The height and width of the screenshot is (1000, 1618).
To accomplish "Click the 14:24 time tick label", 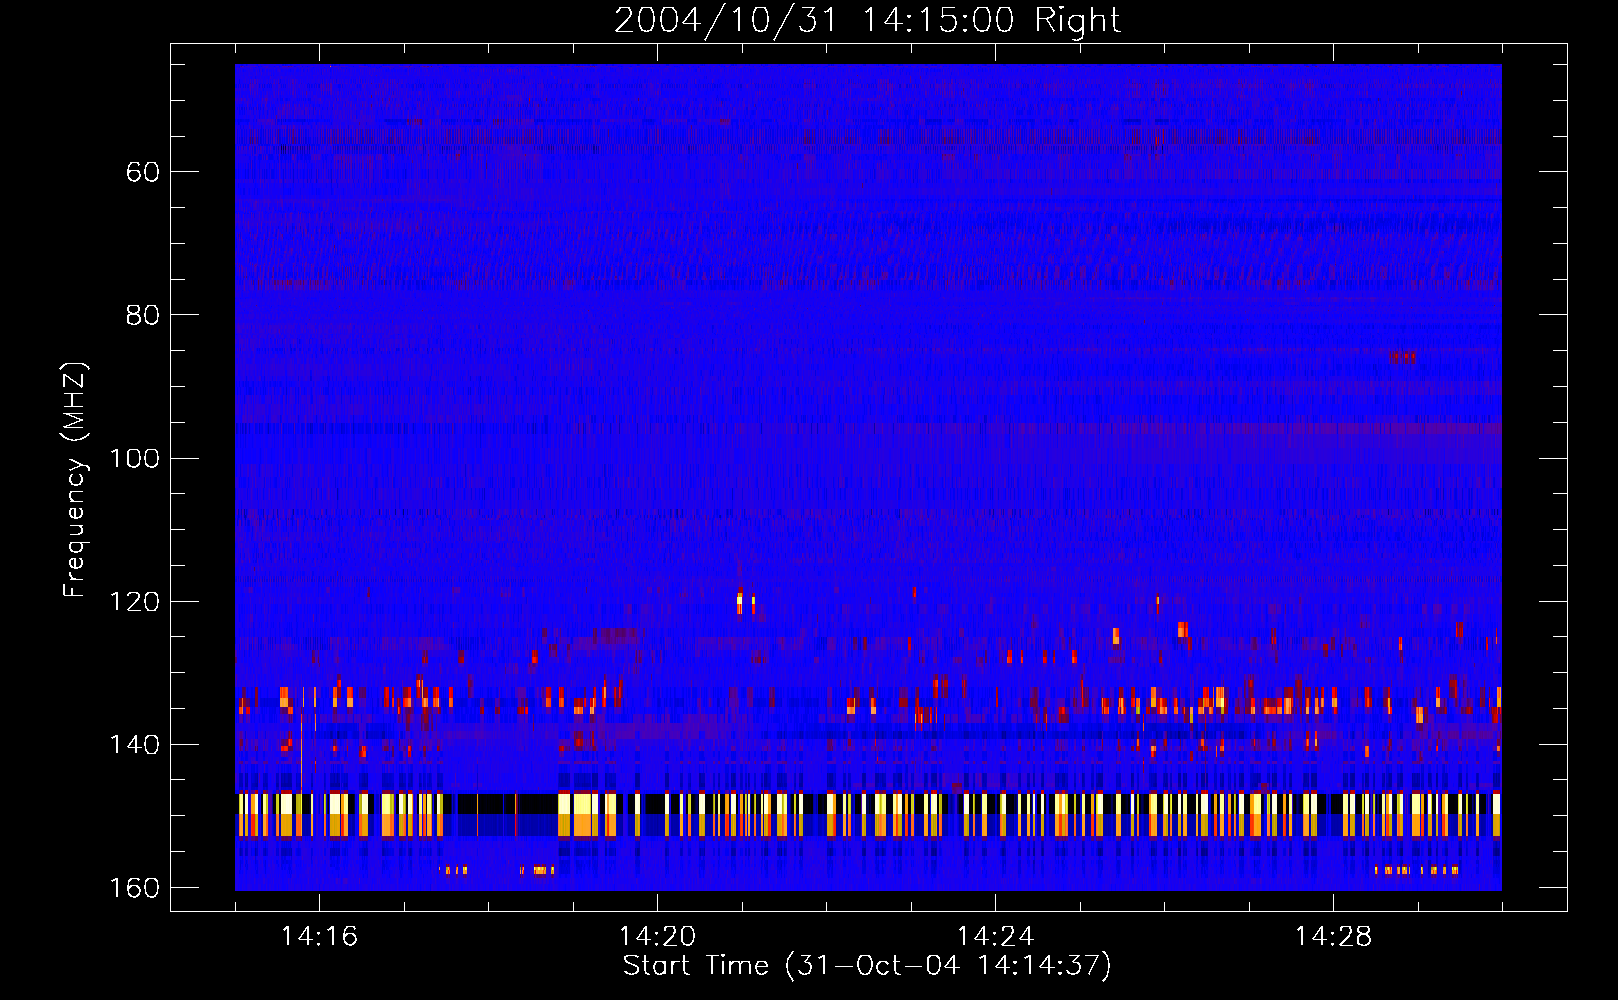I will click(x=995, y=937).
